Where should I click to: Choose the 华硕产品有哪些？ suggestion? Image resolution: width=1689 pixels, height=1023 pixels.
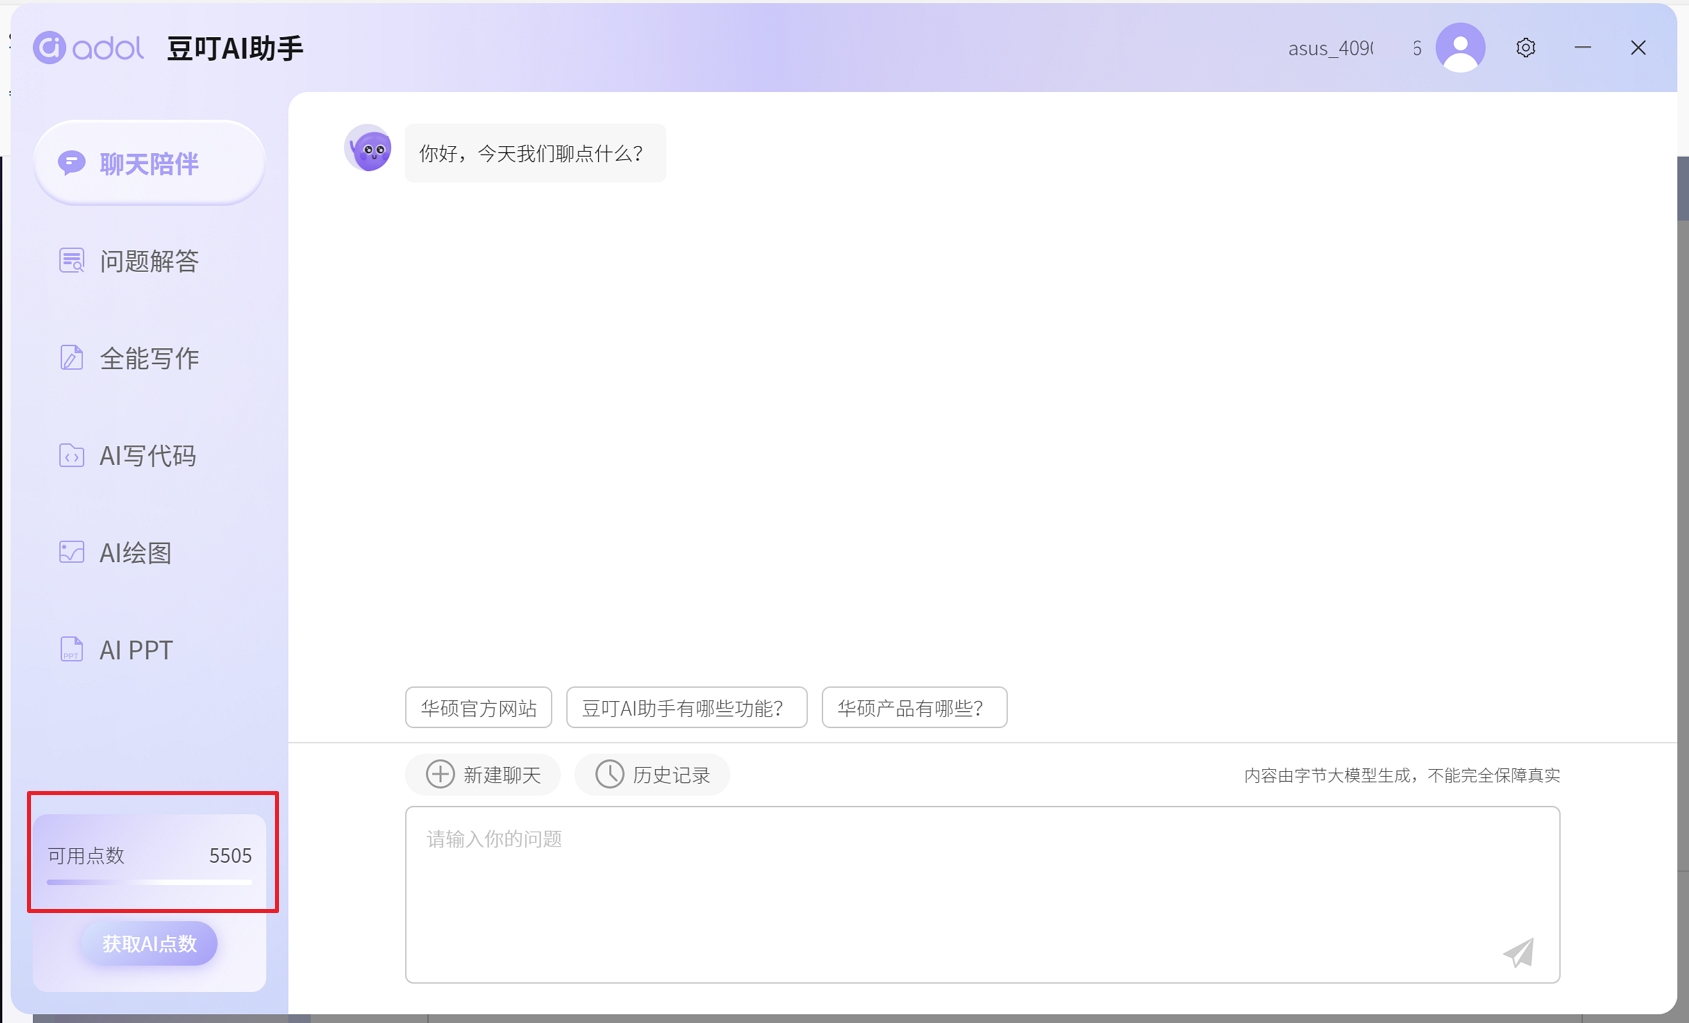914,708
